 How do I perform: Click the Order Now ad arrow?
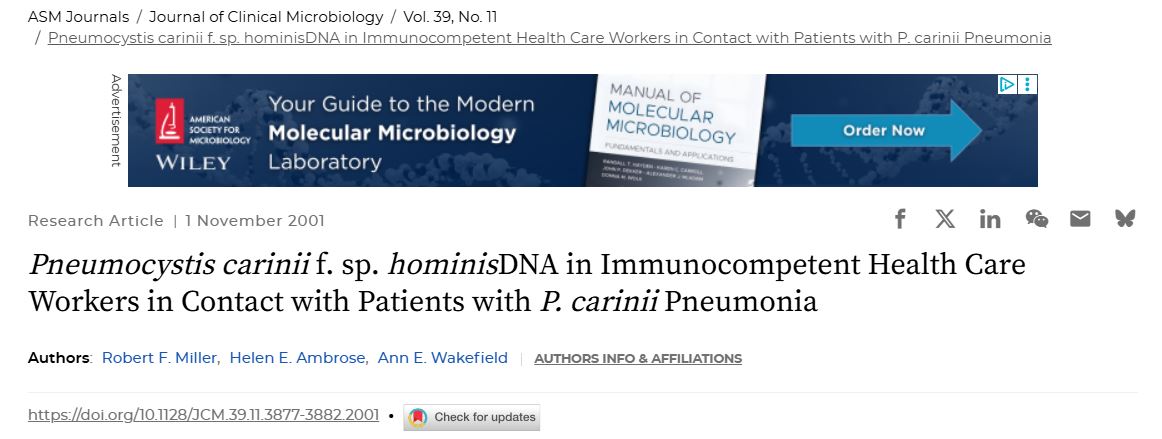[885, 130]
